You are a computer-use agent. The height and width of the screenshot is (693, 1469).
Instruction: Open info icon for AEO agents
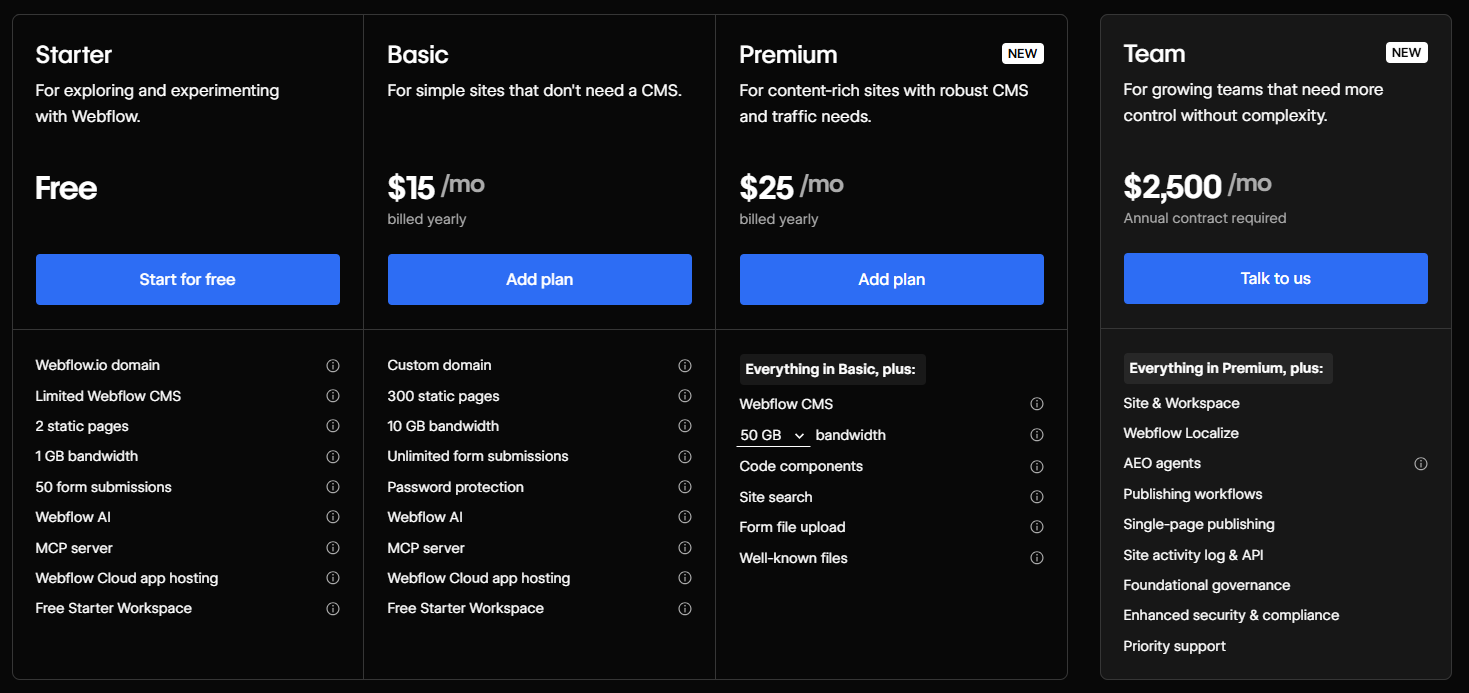tap(1421, 464)
